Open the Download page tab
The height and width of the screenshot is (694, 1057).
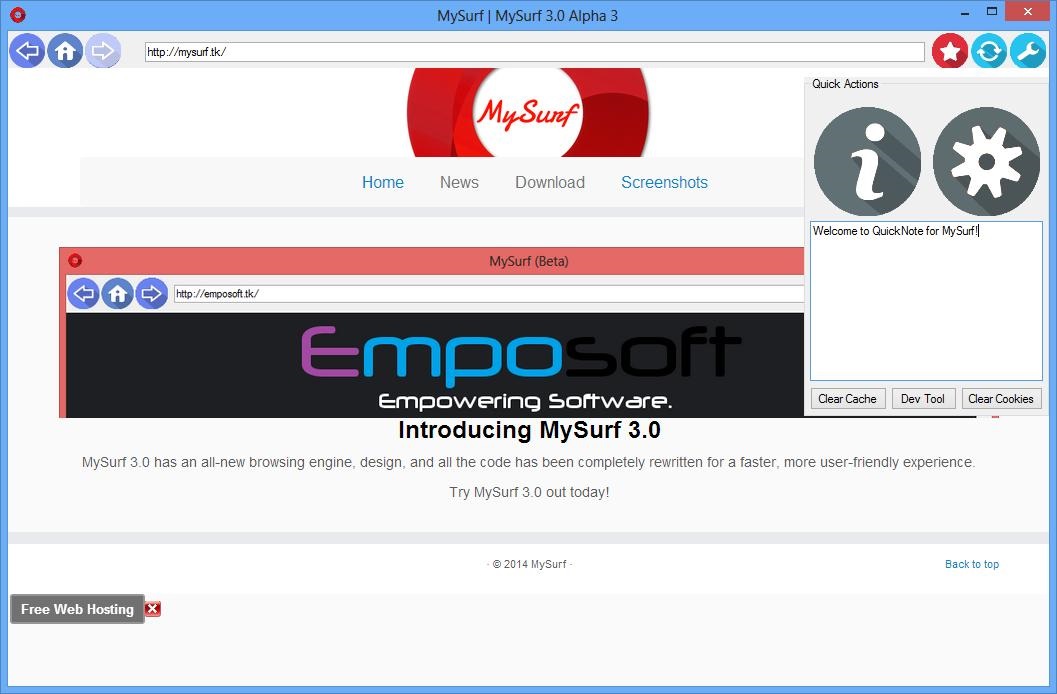[x=550, y=183]
